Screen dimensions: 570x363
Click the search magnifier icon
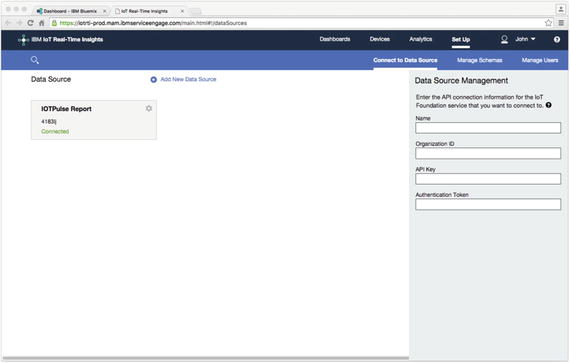[x=35, y=60]
